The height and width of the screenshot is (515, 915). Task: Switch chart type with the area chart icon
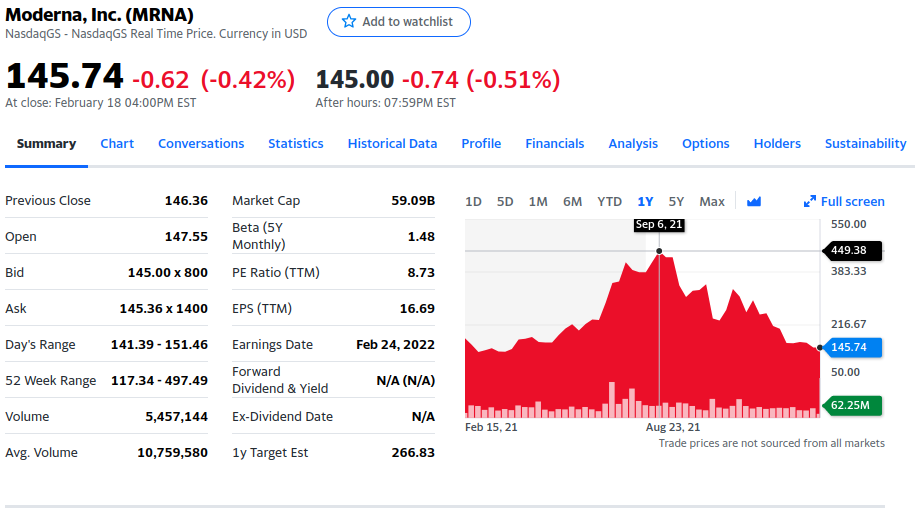[754, 201]
